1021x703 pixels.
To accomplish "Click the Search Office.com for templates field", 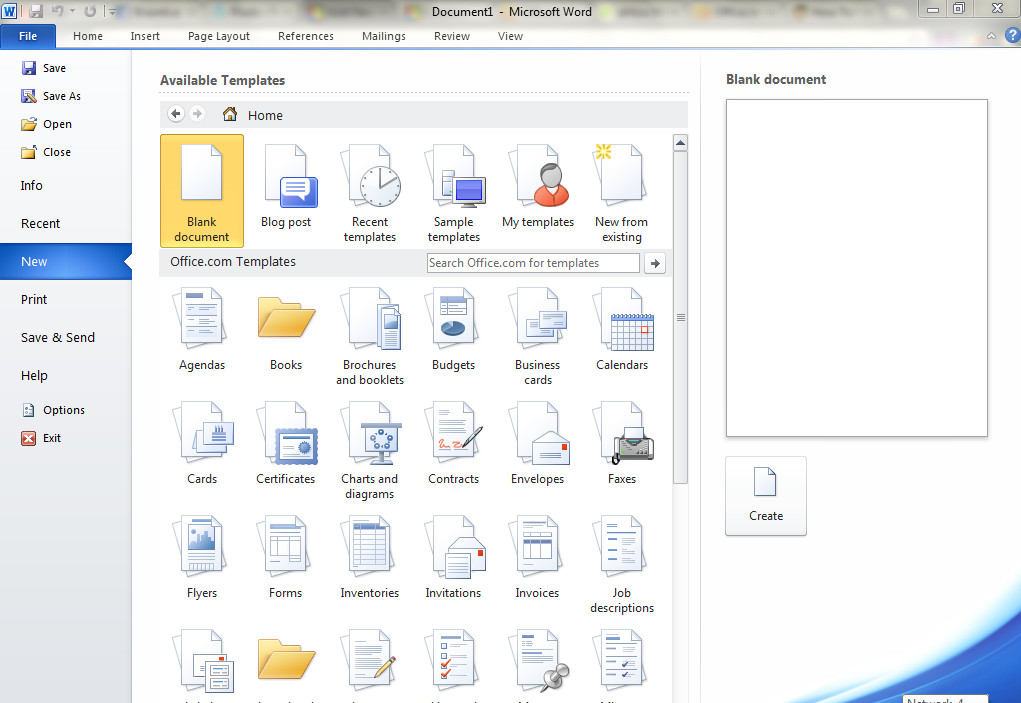I will point(532,263).
